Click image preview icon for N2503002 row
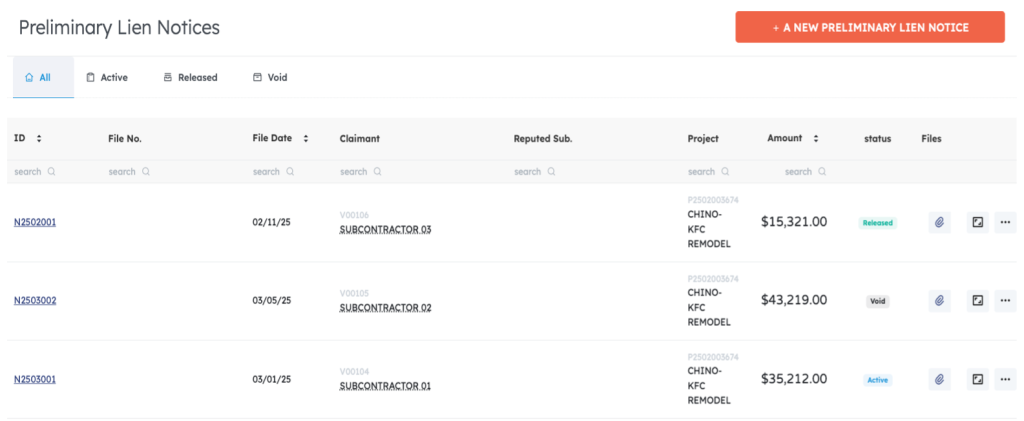This screenshot has height=421, width=1024. point(977,300)
